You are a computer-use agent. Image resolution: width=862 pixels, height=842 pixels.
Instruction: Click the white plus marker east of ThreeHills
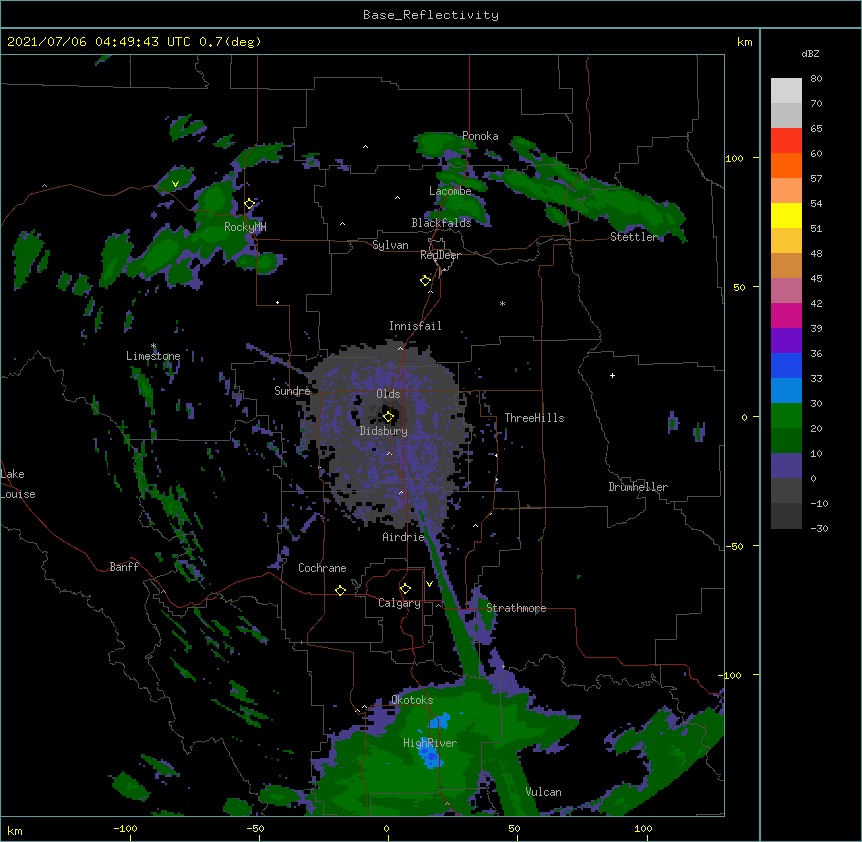point(612,375)
